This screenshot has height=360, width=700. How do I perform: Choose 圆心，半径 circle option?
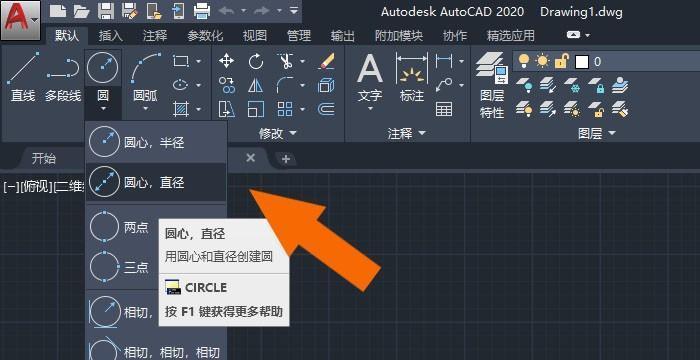pos(156,143)
